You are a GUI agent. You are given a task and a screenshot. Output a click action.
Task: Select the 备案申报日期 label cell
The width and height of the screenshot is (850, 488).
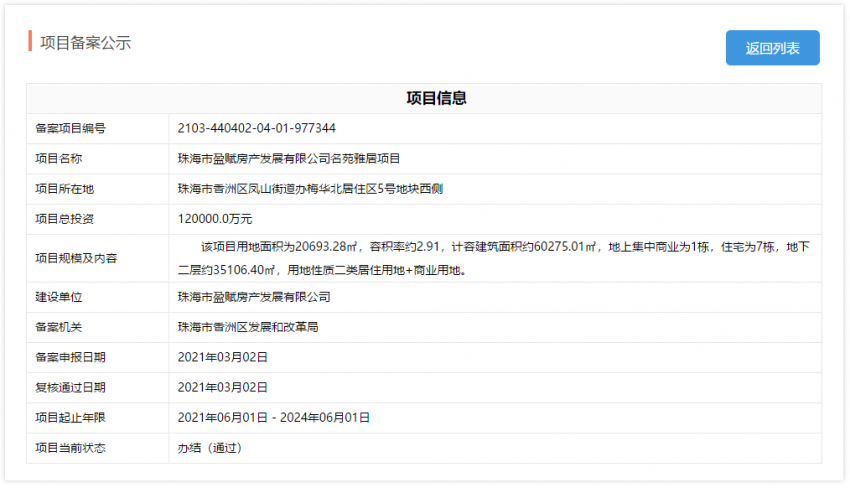pyautogui.click(x=98, y=357)
